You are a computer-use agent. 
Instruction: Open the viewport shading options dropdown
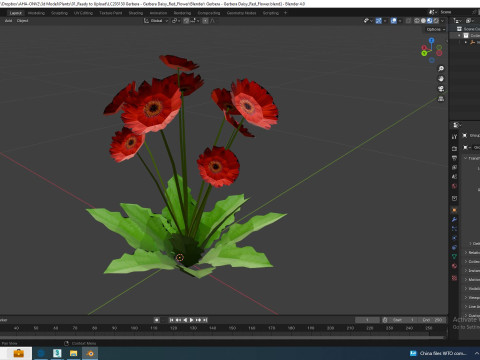coord(442,21)
